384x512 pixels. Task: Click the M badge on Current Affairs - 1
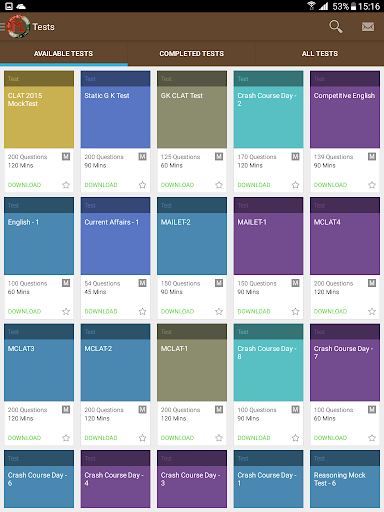[142, 283]
